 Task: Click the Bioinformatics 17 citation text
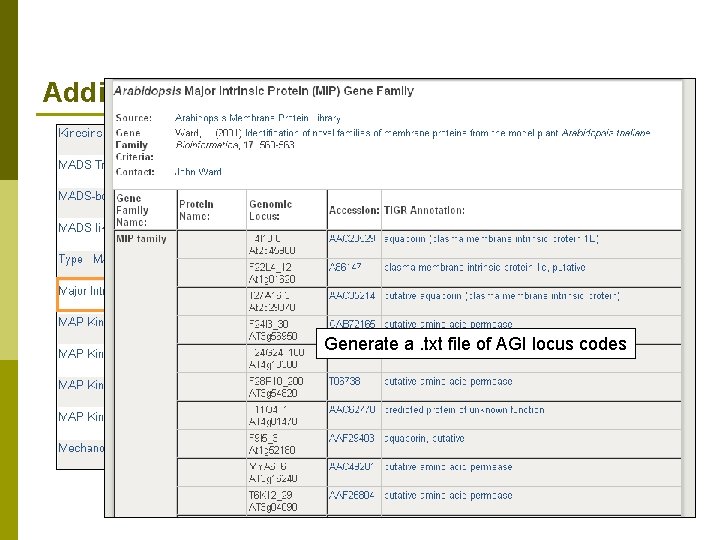click(235, 145)
